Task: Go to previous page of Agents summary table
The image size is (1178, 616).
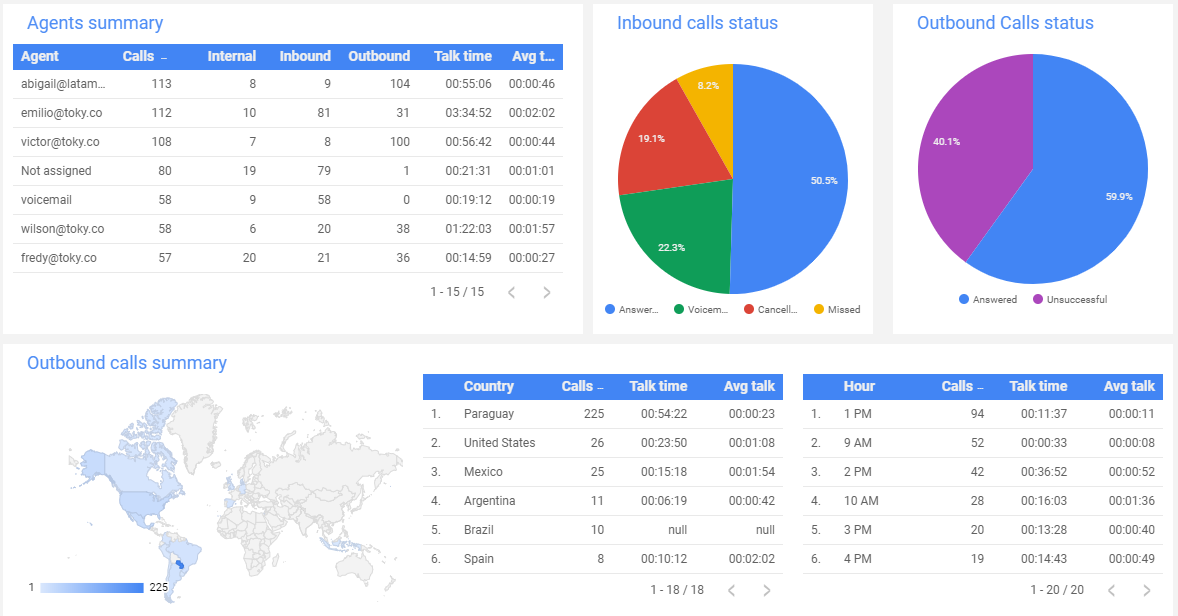Action: click(x=511, y=292)
